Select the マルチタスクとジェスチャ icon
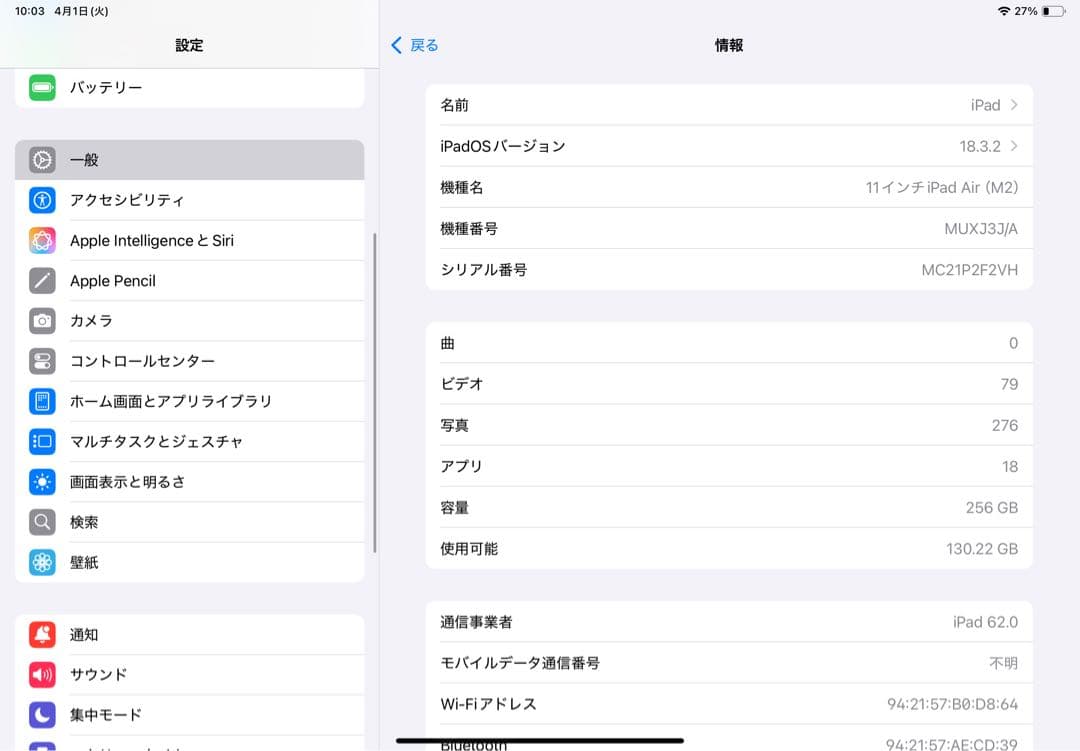Screen dimensions: 1080x751 point(44,441)
